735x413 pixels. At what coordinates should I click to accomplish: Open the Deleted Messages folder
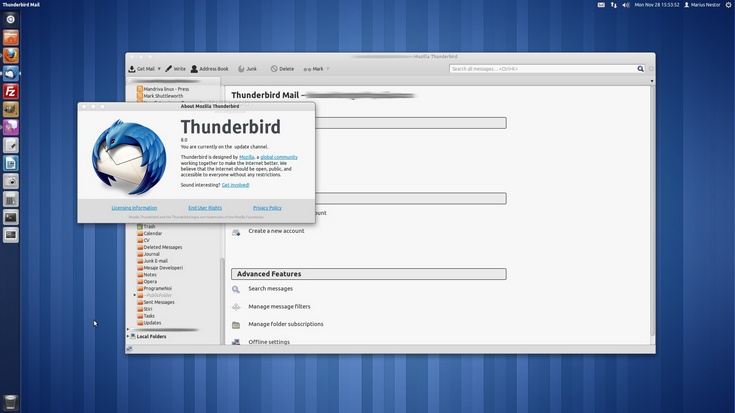159,247
